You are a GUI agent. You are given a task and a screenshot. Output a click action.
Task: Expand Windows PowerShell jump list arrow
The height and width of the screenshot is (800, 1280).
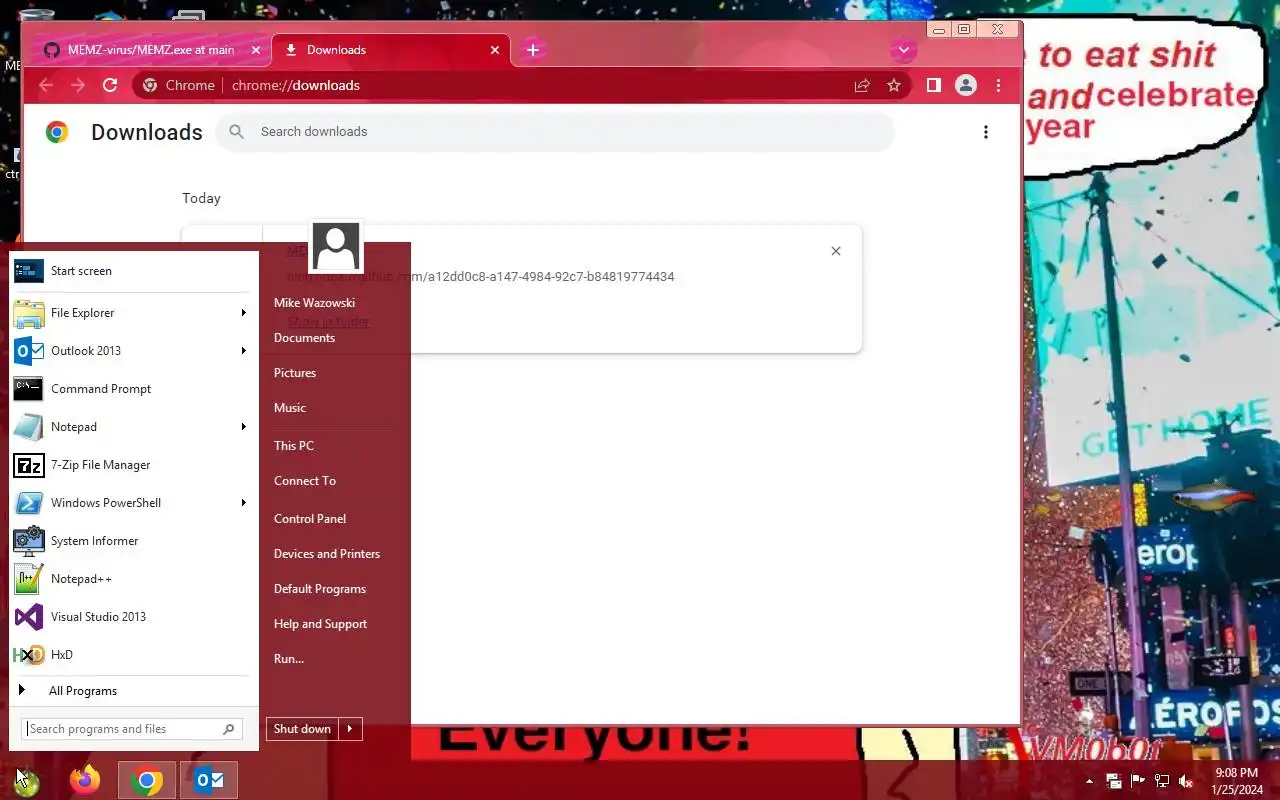tap(244, 503)
